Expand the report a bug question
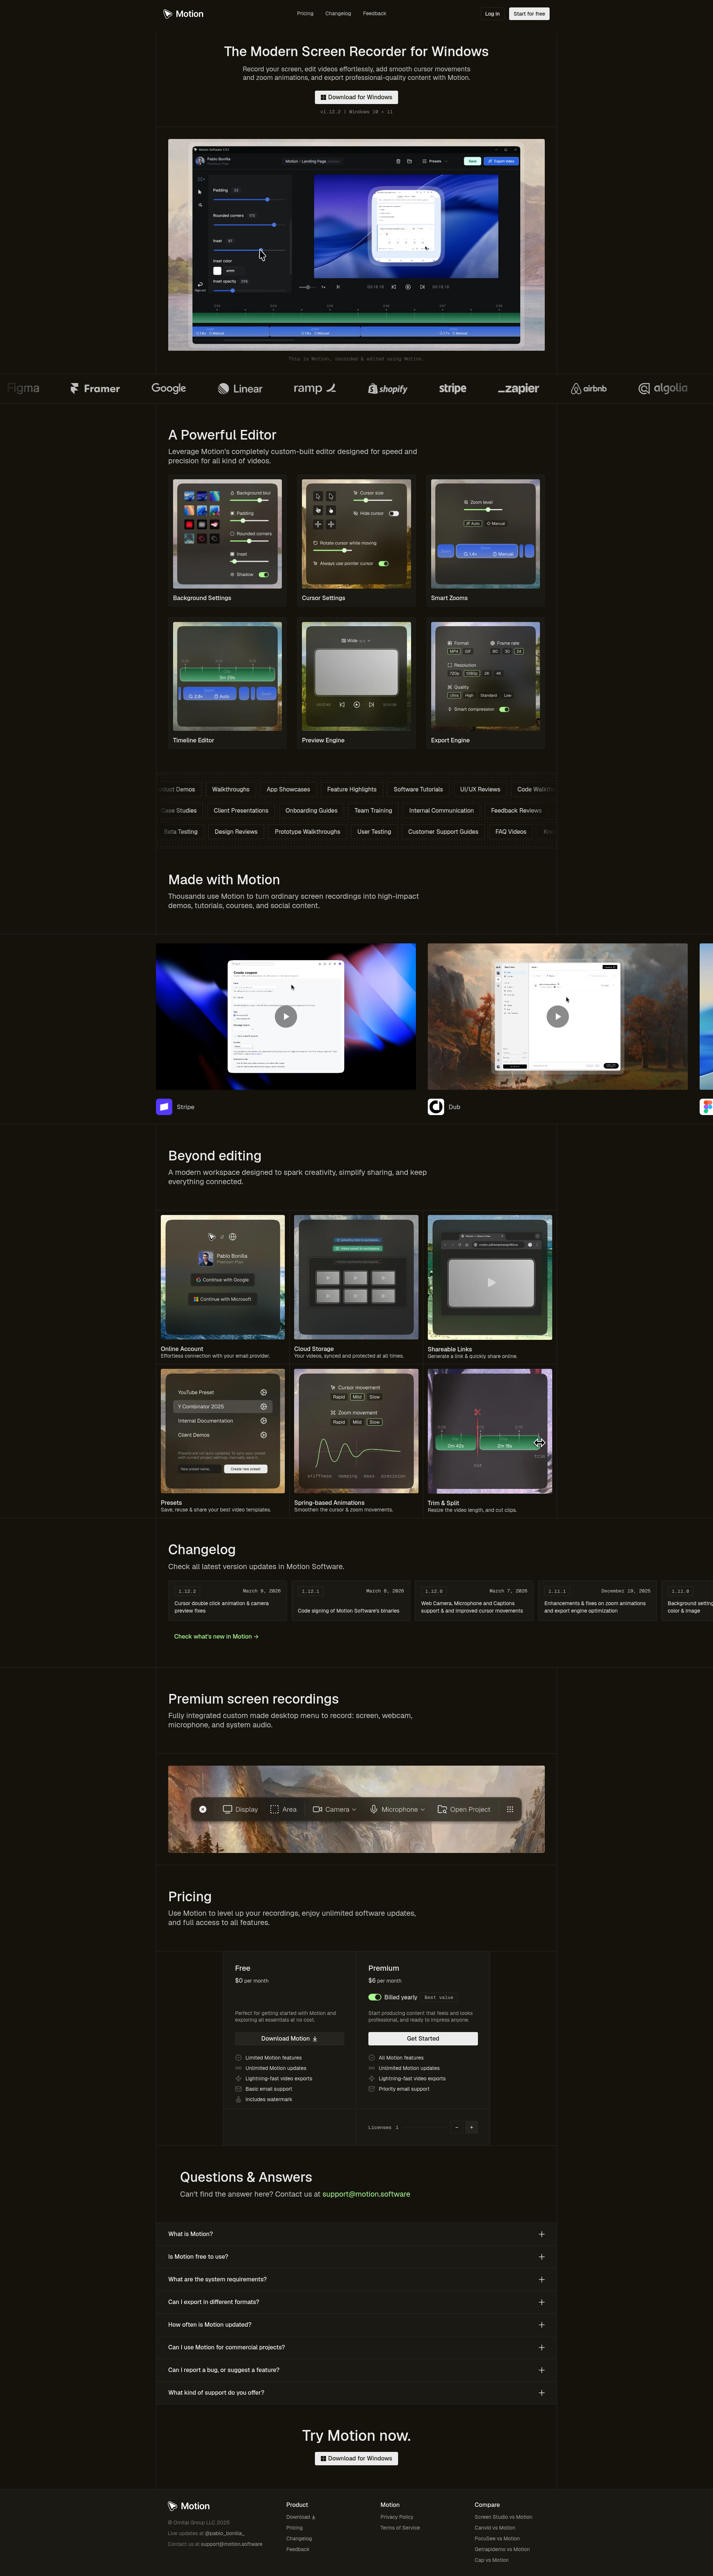The width and height of the screenshot is (713, 2576). pyautogui.click(x=356, y=2370)
